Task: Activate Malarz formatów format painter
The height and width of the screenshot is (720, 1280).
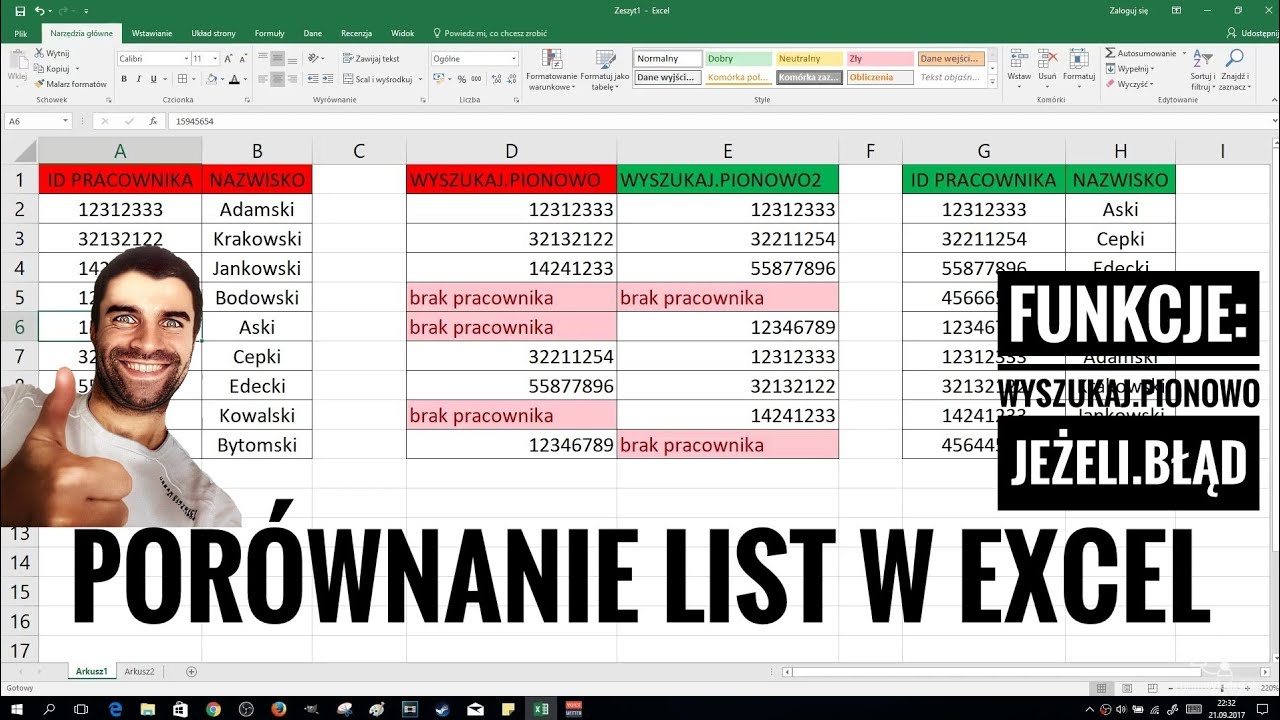Action: [x=70, y=84]
